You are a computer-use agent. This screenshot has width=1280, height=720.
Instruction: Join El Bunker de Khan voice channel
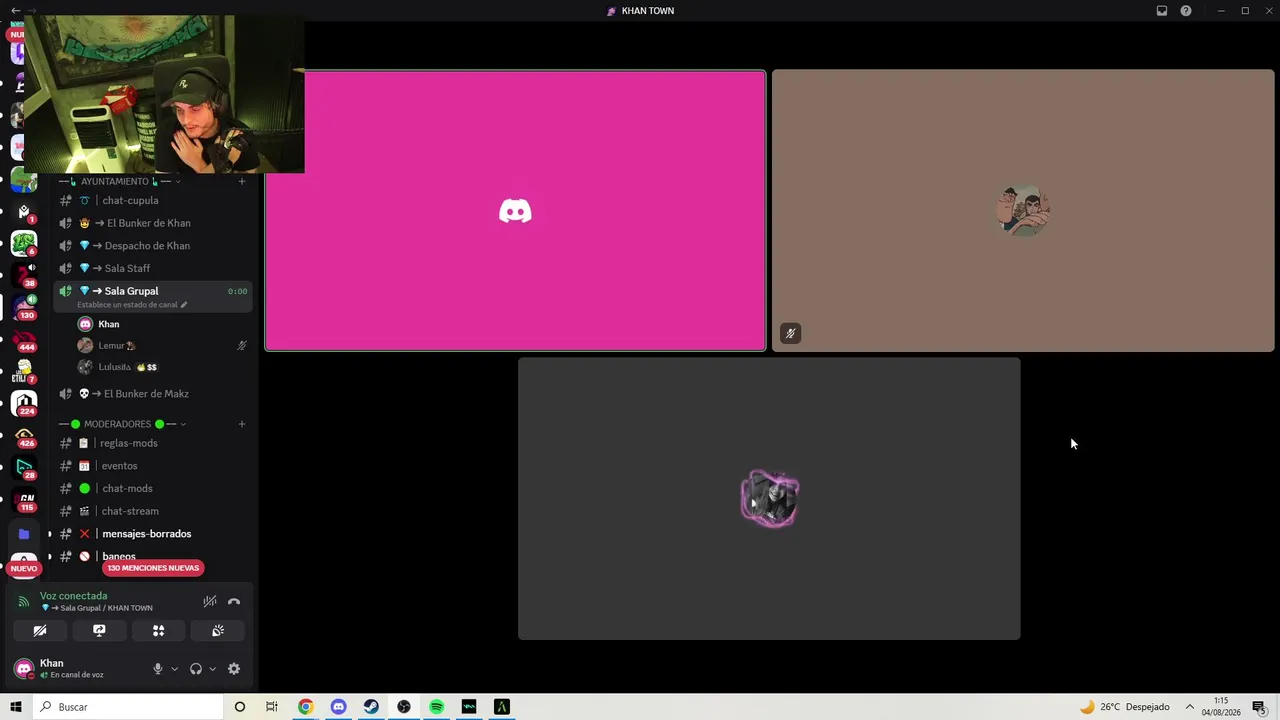pyautogui.click(x=152, y=223)
